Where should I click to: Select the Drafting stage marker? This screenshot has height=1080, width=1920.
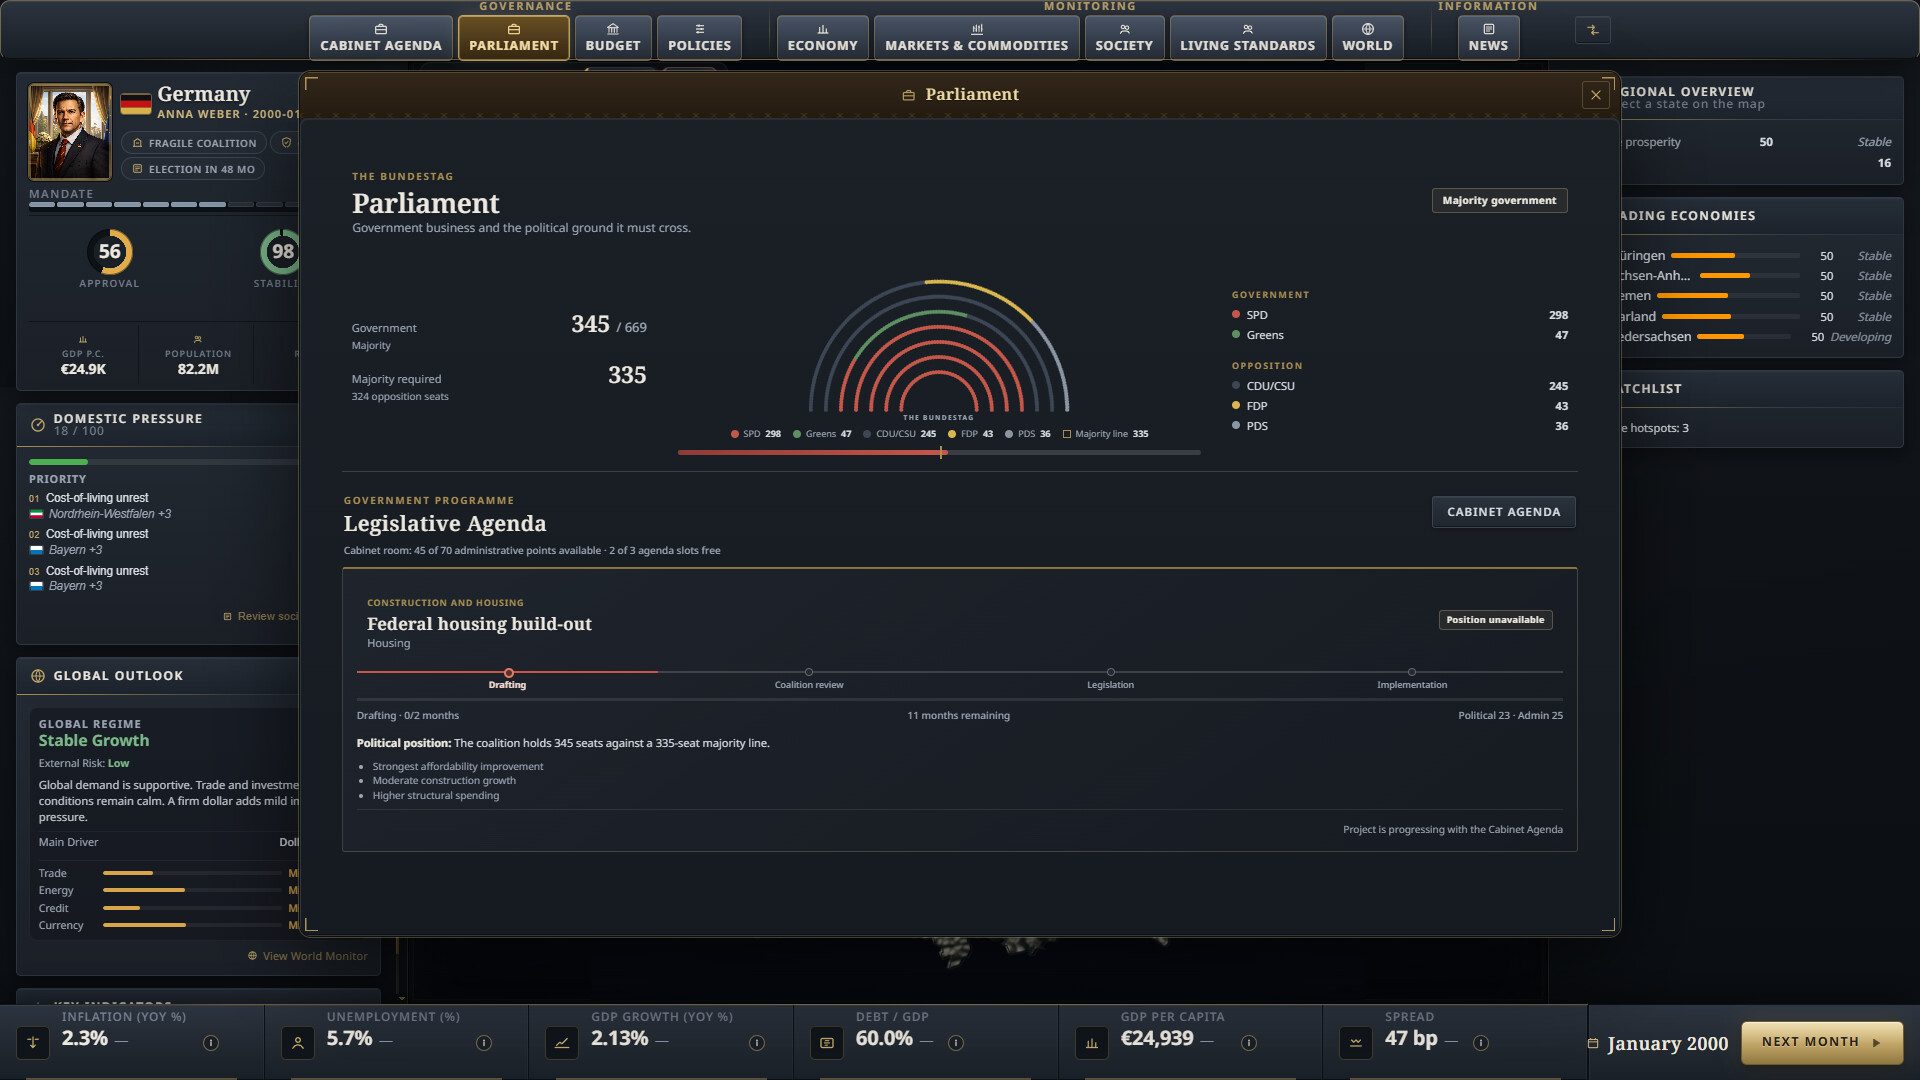(509, 673)
